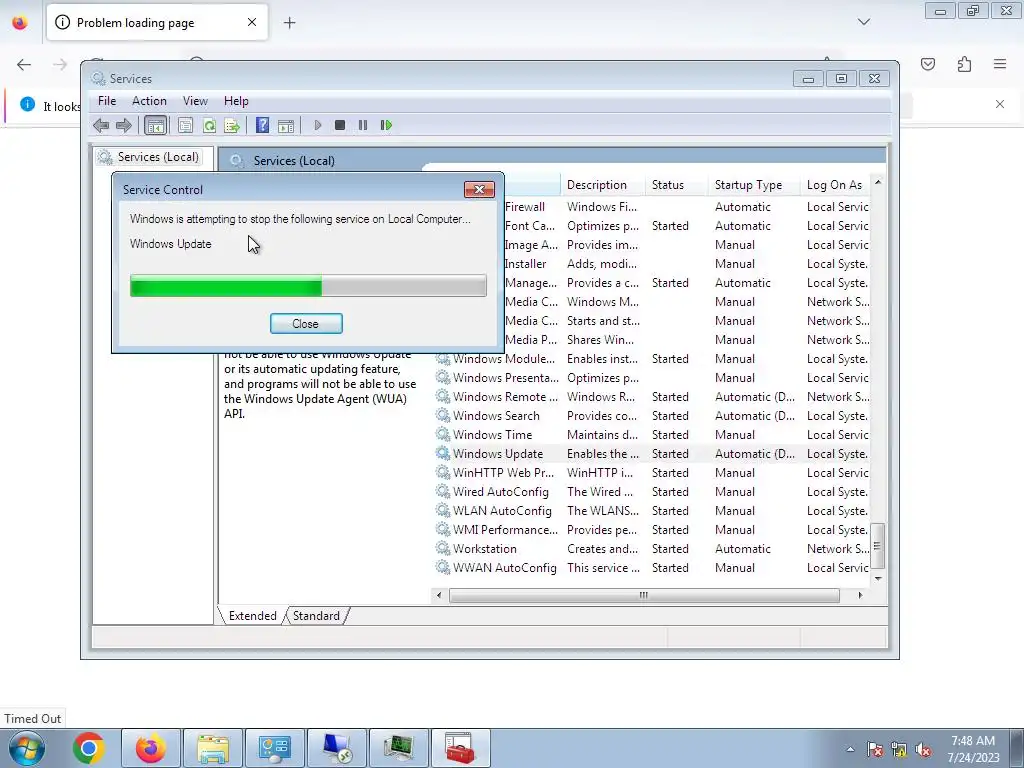
Task: Open the File menu in Services
Action: click(107, 101)
